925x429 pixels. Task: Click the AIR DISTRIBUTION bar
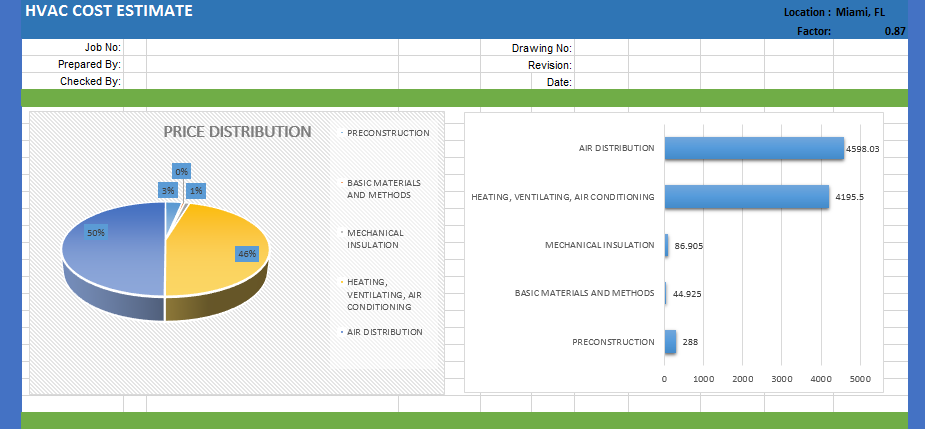(754, 148)
